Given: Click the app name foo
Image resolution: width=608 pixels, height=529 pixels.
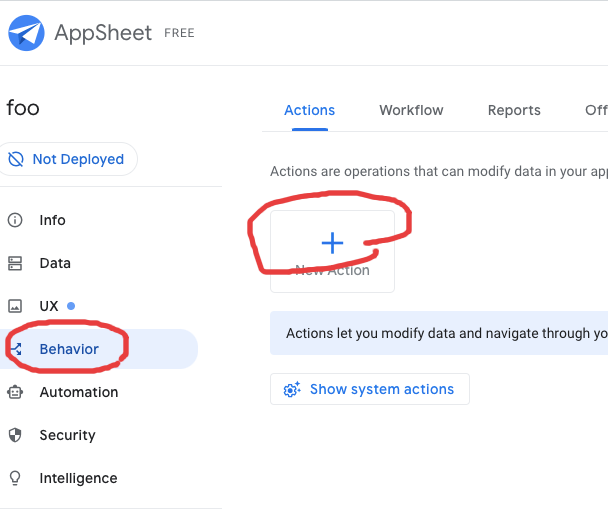Looking at the screenshot, I should pyautogui.click(x=23, y=108).
